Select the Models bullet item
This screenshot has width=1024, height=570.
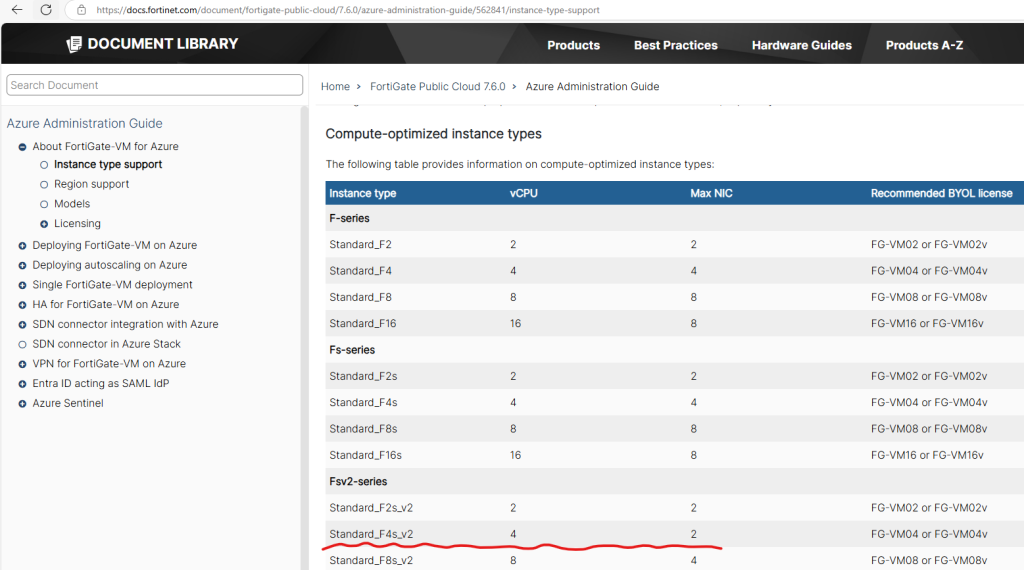pos(44,204)
